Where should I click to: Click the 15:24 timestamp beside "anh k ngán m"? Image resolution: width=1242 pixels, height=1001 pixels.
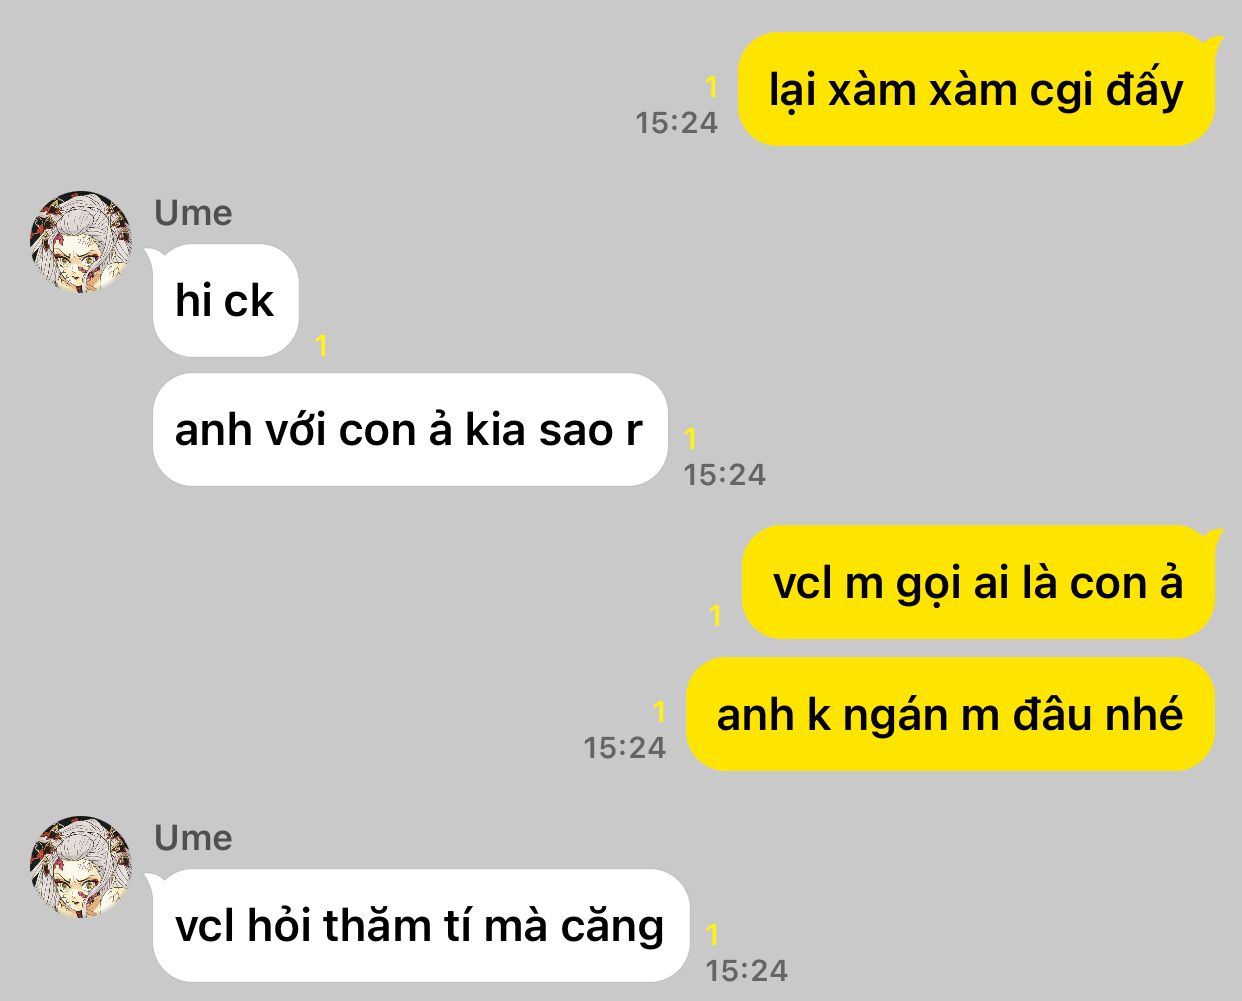pos(625,748)
